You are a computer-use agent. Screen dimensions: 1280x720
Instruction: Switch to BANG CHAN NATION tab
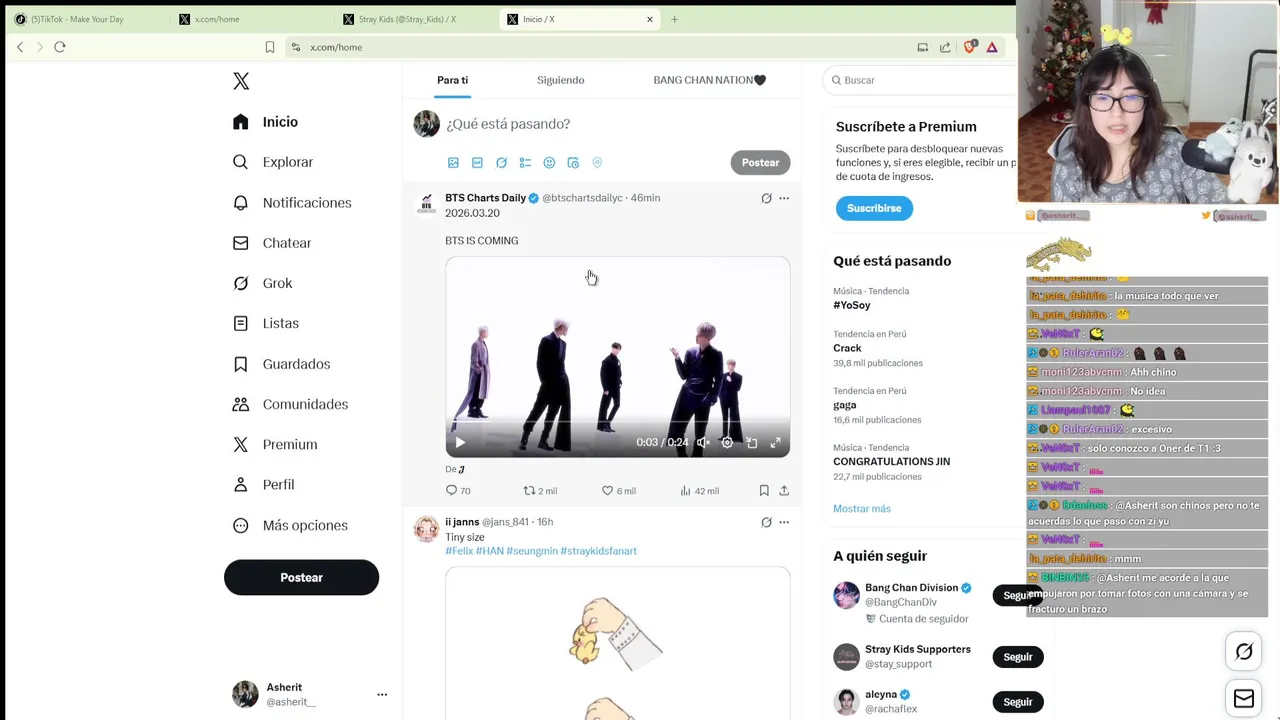709,80
